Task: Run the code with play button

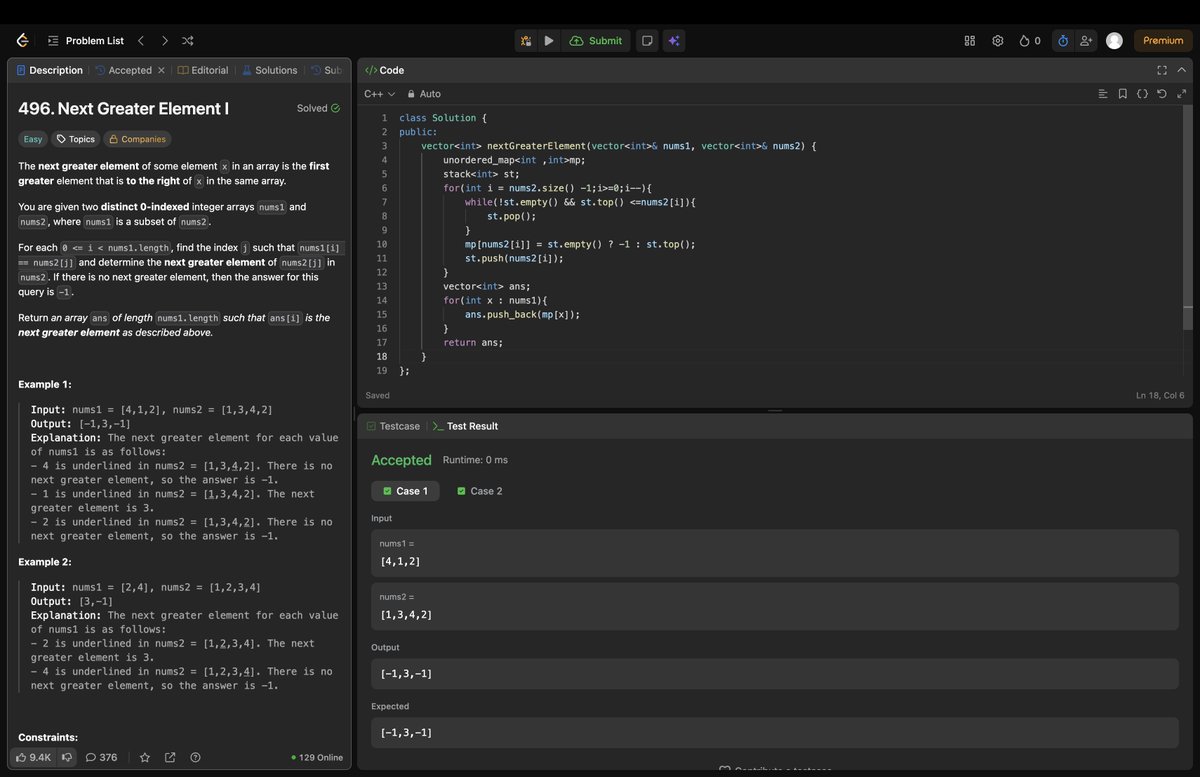Action: [549, 41]
